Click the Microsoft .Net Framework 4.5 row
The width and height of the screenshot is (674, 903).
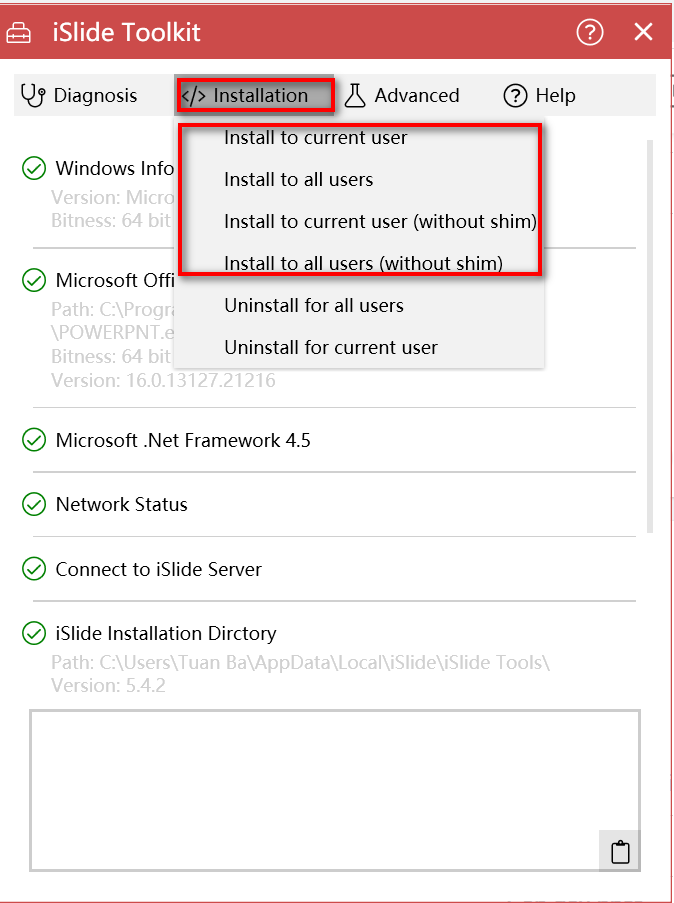tap(334, 441)
